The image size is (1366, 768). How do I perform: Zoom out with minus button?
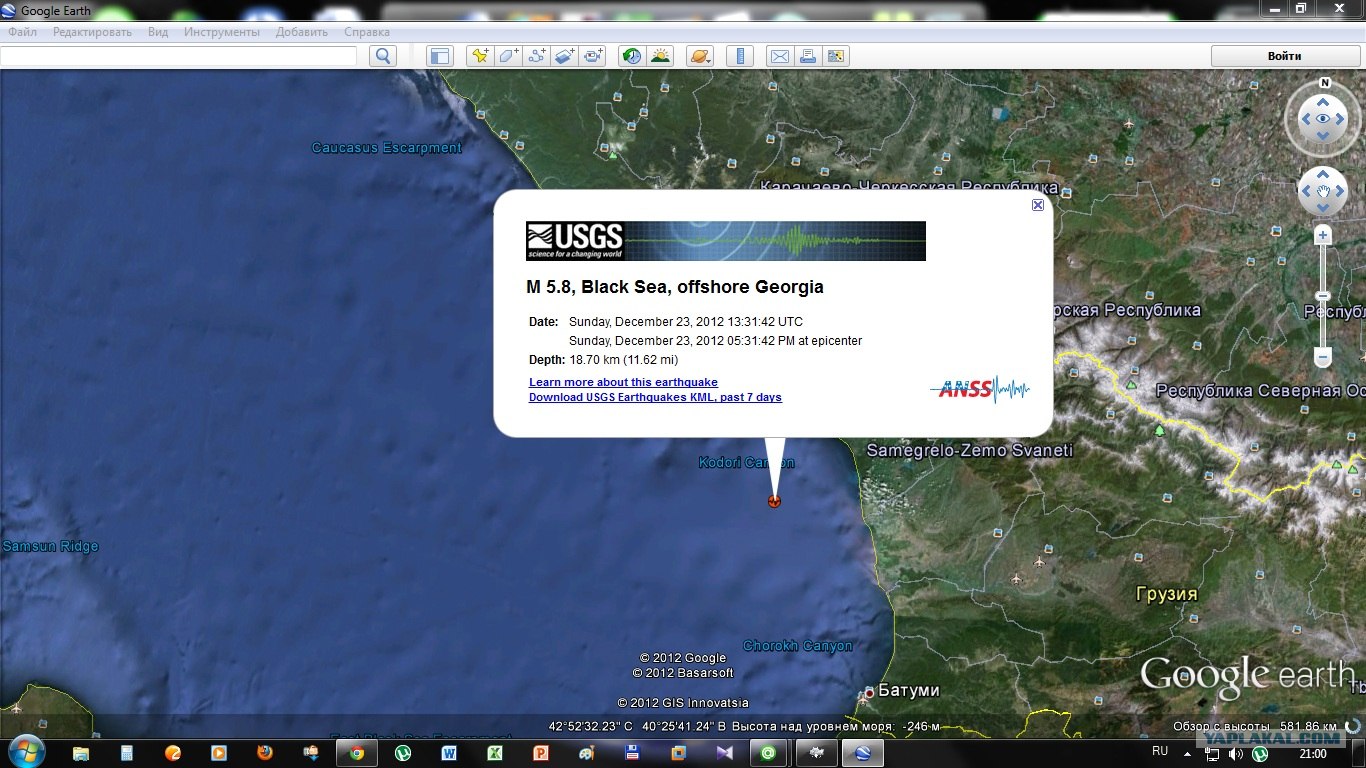[1323, 357]
